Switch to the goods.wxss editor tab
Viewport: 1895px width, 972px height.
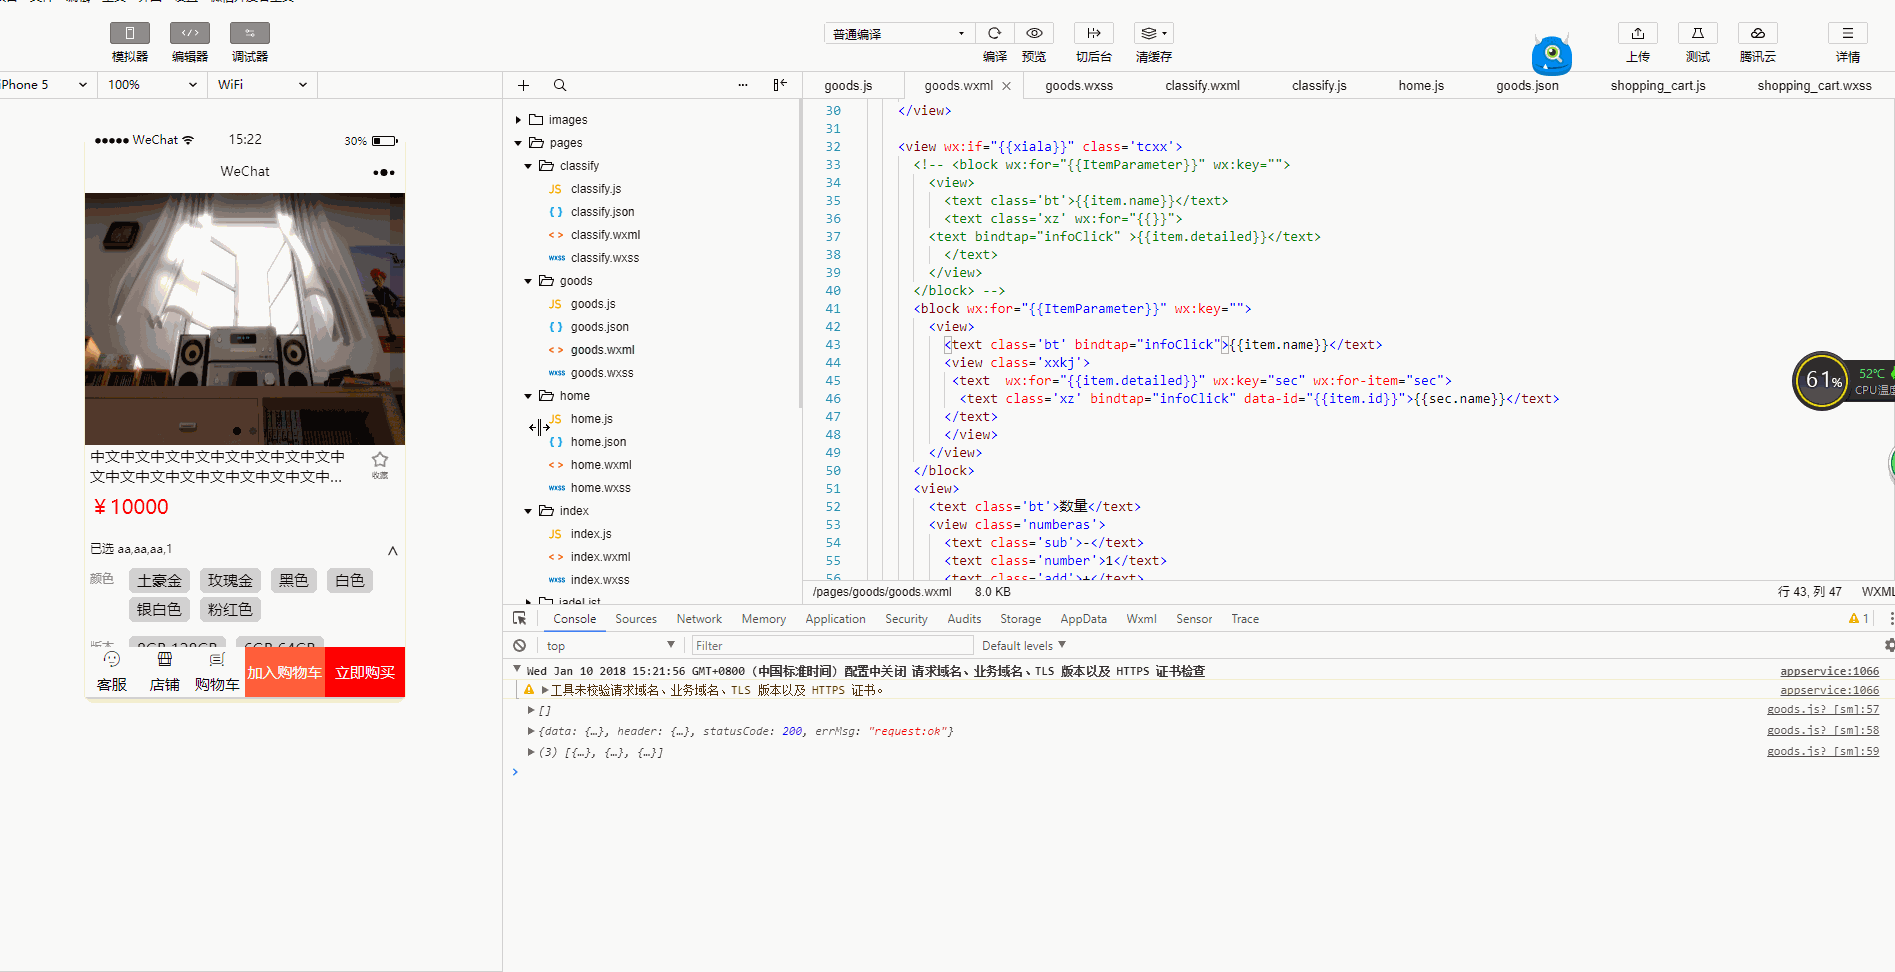click(x=1079, y=86)
